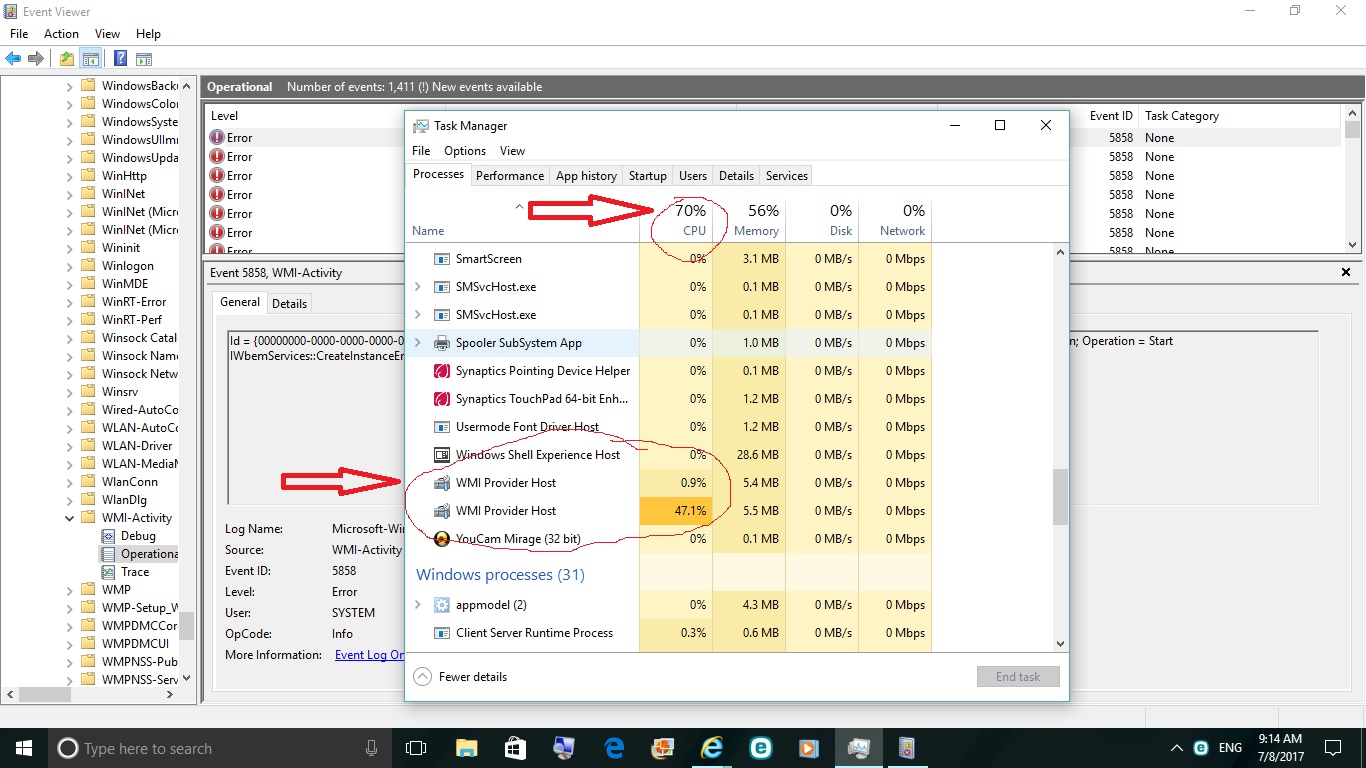This screenshot has height=768, width=1366.
Task: Toggle the show/hide console tree toolbar icon
Action: coord(91,58)
